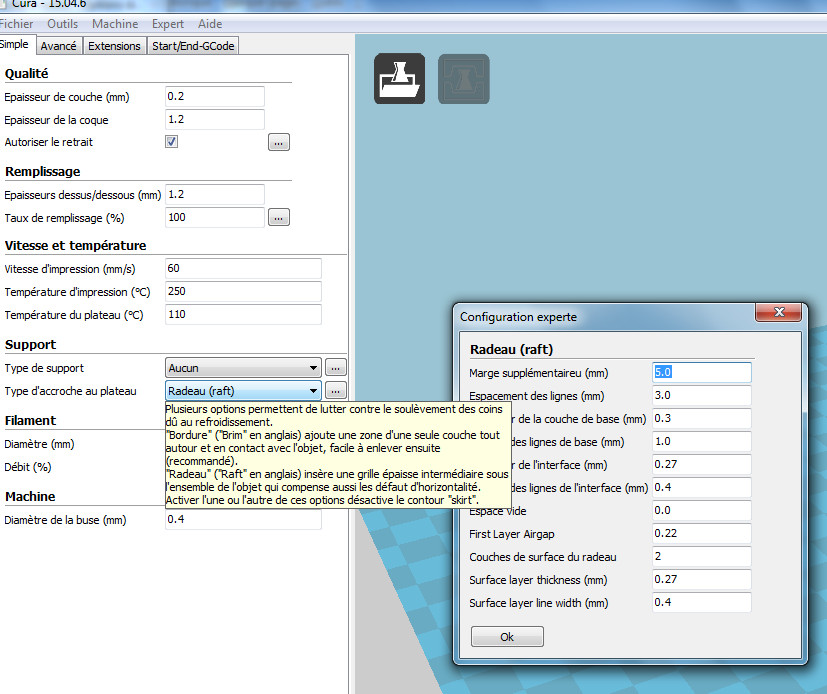Click the Diamètre de la buse field

point(243,519)
